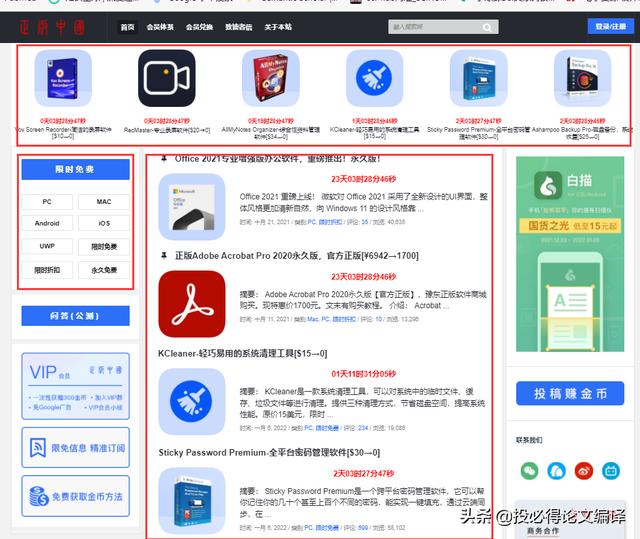Image resolution: width=640 pixels, height=539 pixels.
Task: Open the AllMyNotes Organizer icon in top row
Action: (x=270, y=77)
